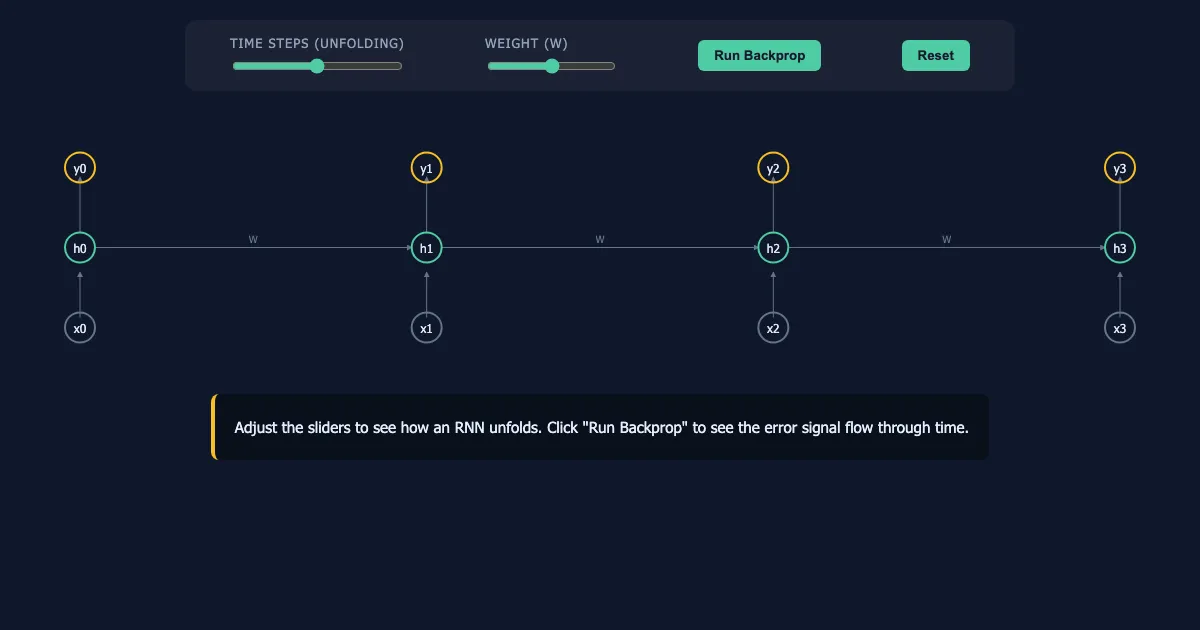Screen dimensions: 1200x630
Task: Select hidden state node h3
Action: click(x=1120, y=248)
